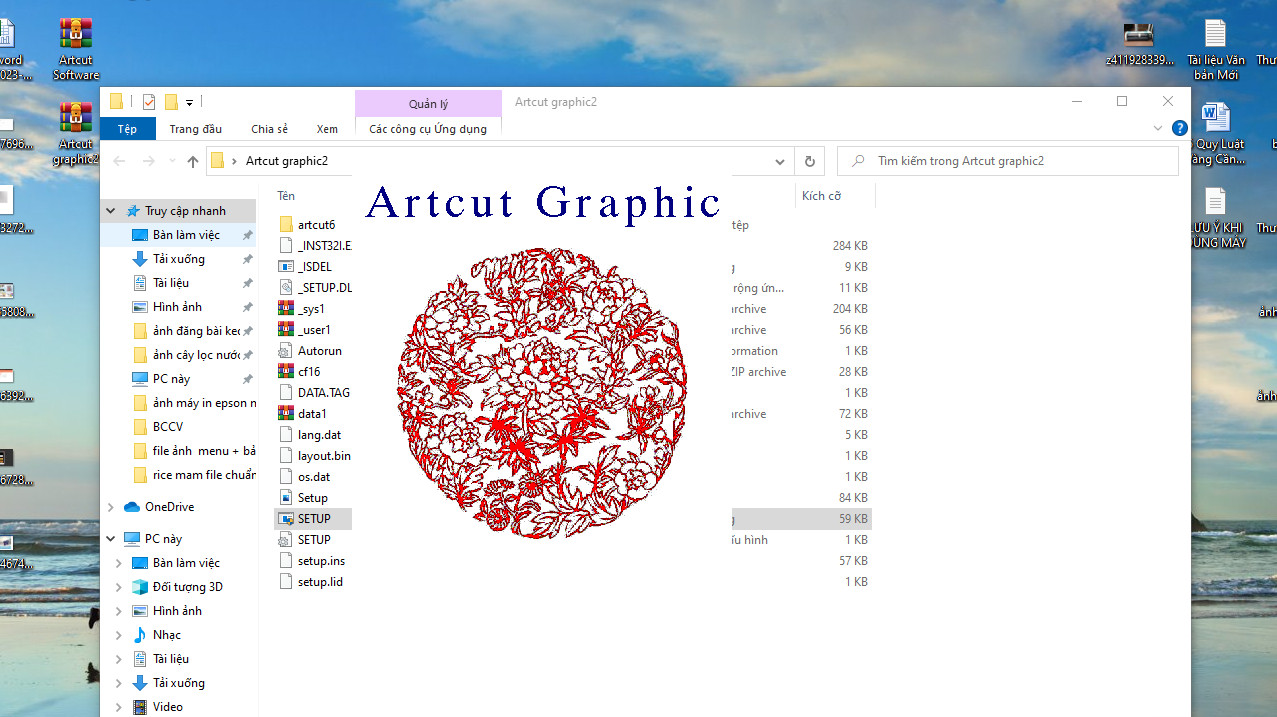This screenshot has height=717, width=1277.
Task: Open Explorer Help question mark icon
Action: pos(1180,128)
